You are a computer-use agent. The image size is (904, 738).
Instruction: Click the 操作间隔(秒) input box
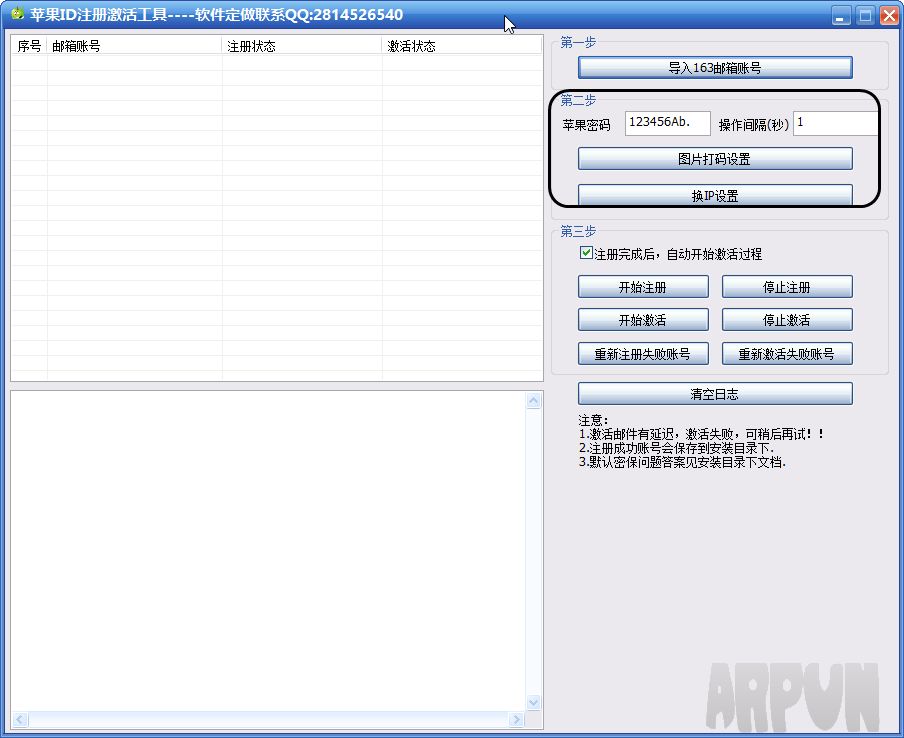tap(836, 123)
